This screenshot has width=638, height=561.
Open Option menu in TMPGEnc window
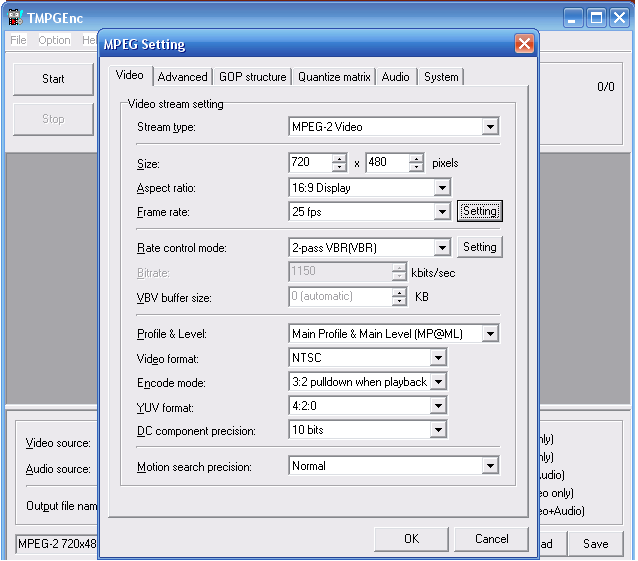coord(54,40)
